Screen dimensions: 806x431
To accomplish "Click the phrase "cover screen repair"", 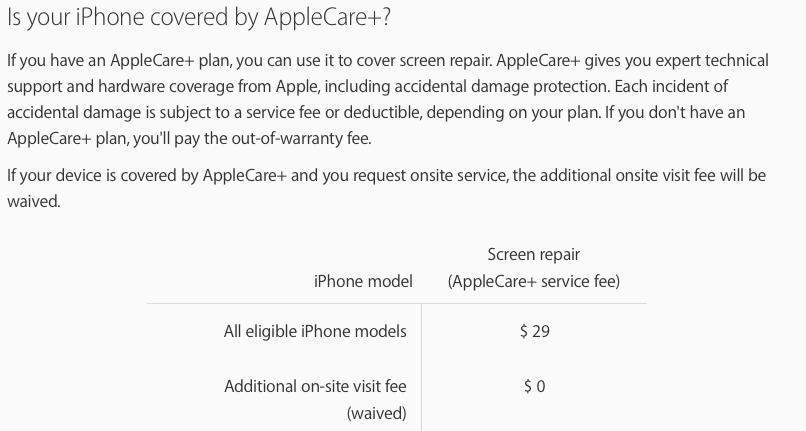I will point(422,61).
